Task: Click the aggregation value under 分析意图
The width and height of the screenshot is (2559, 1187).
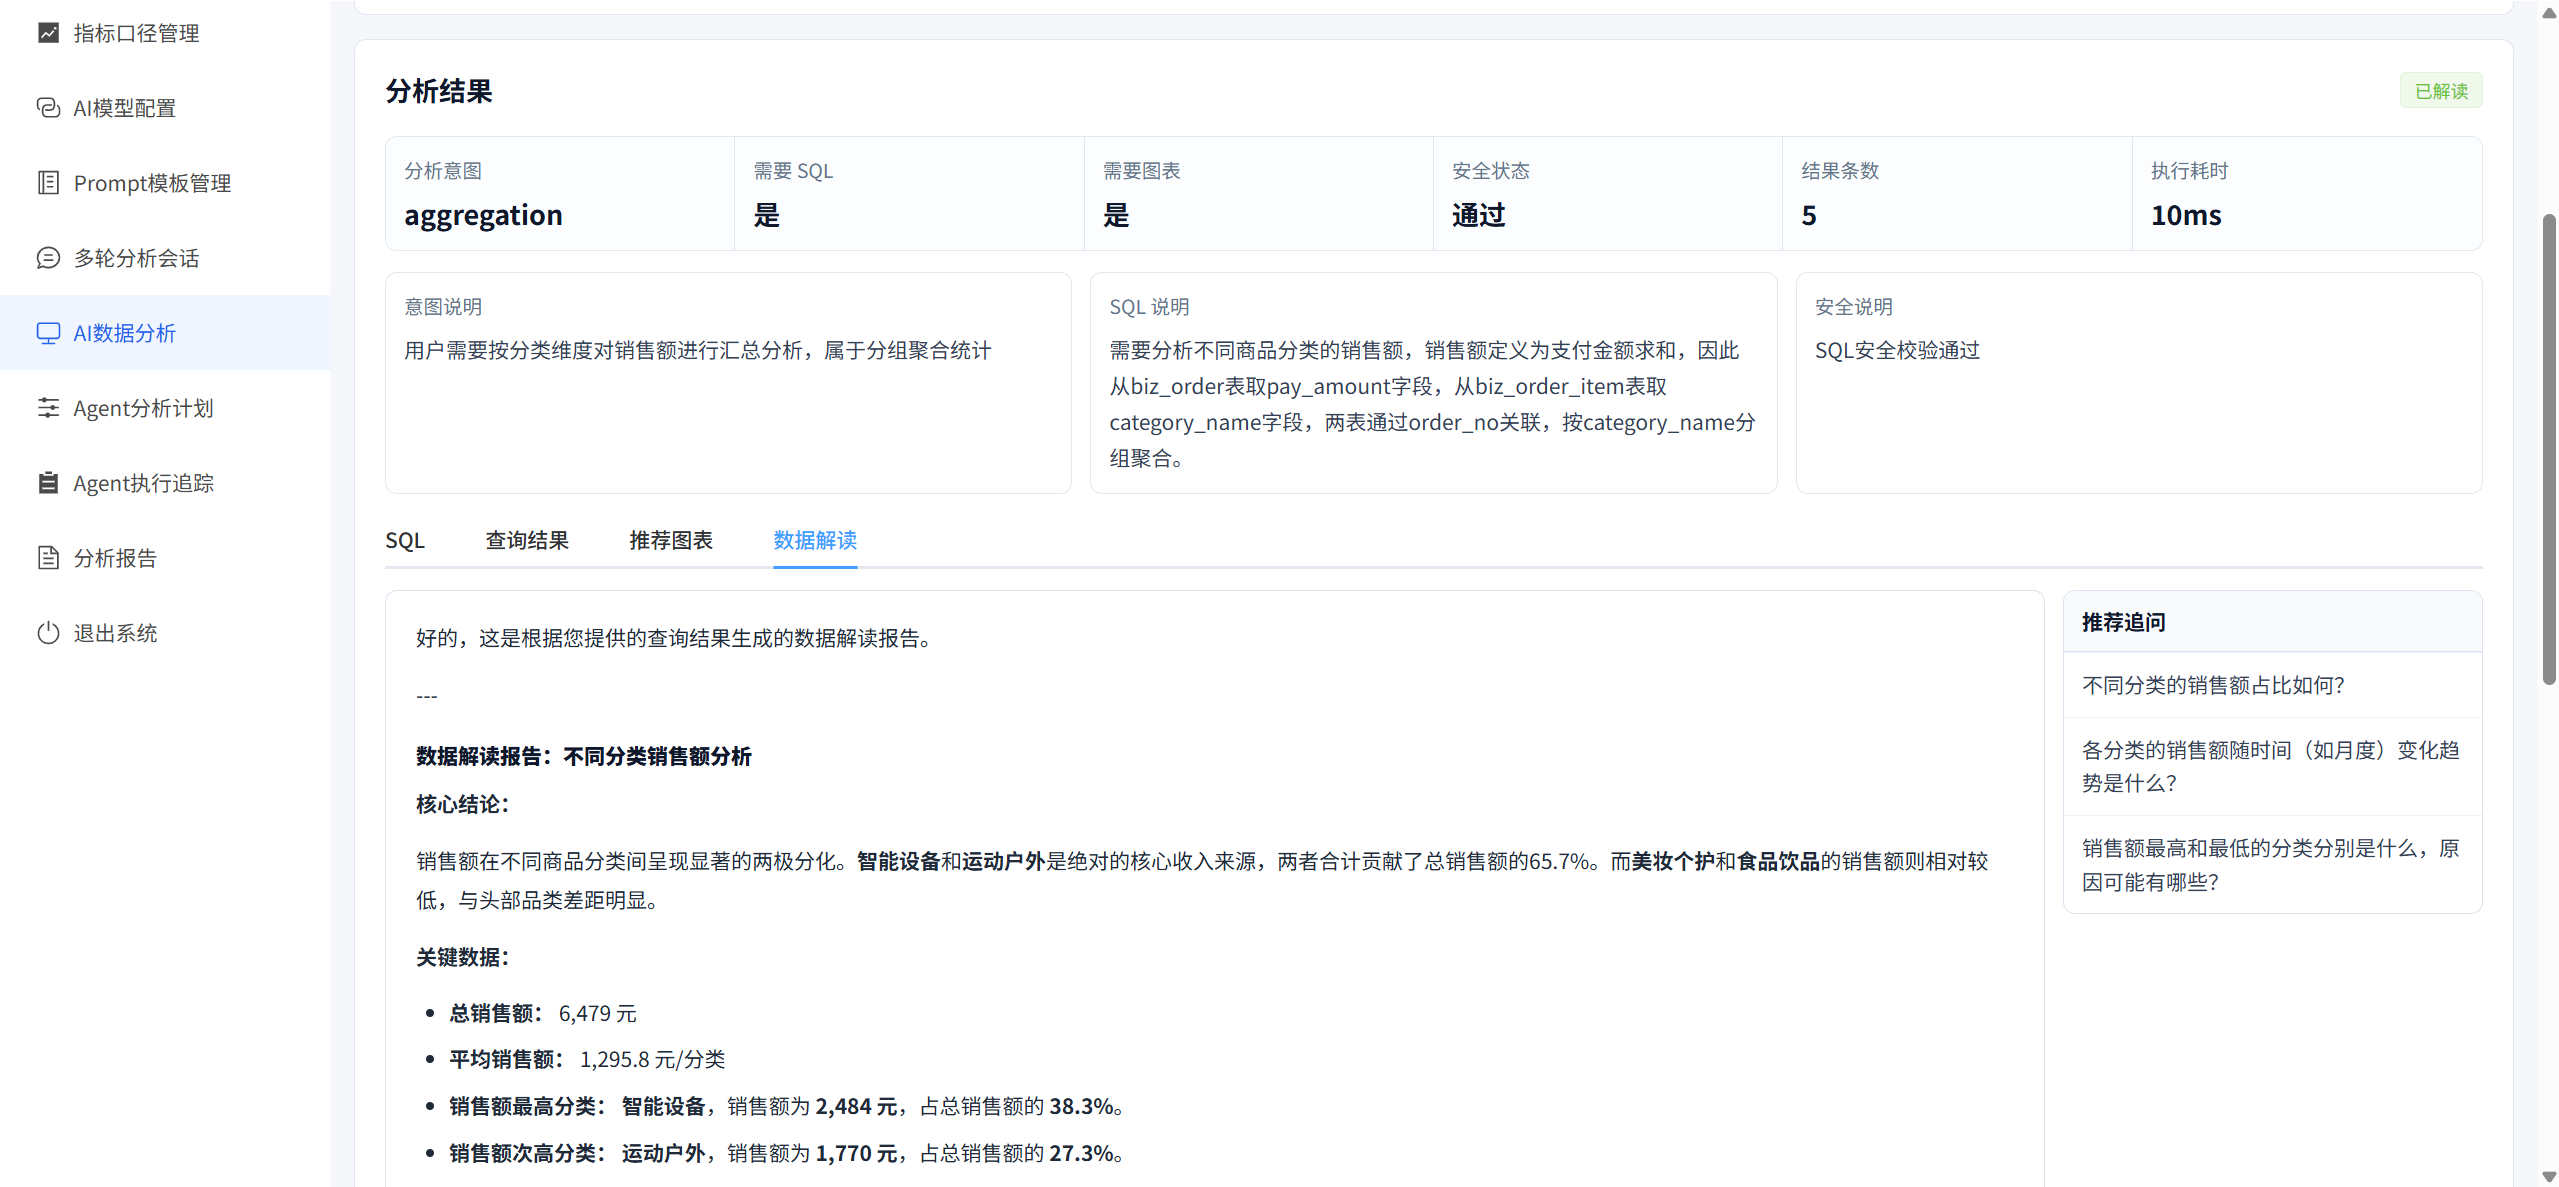Action: point(483,215)
